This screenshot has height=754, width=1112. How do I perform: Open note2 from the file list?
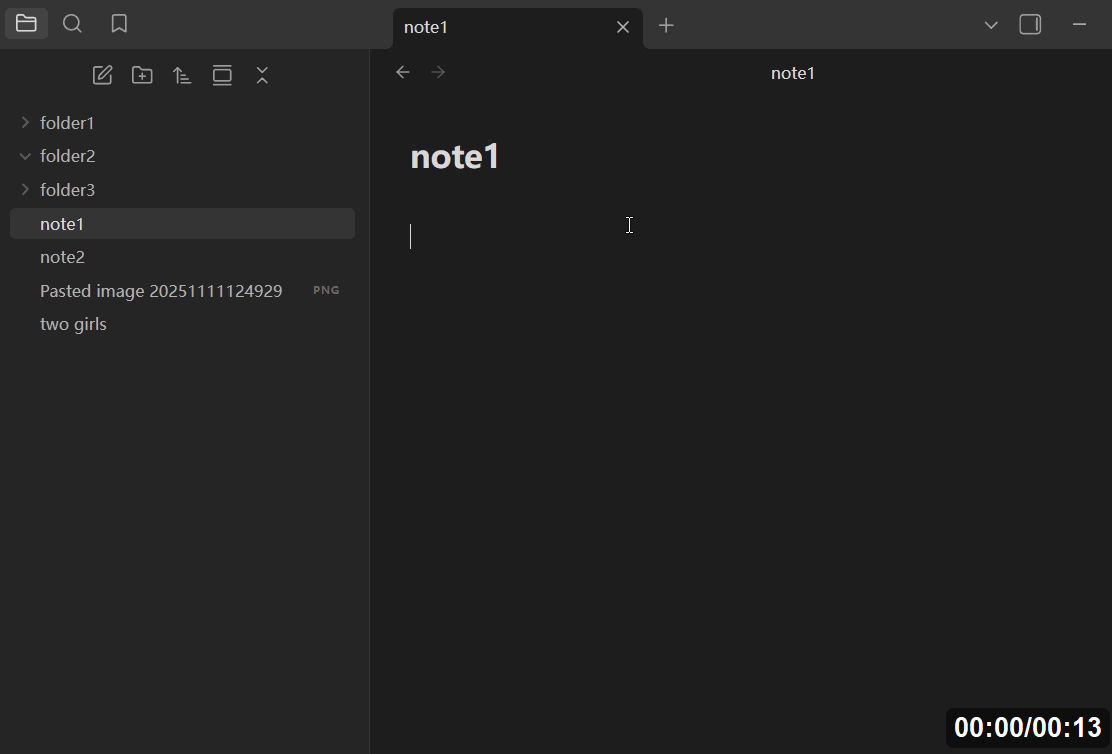62,257
